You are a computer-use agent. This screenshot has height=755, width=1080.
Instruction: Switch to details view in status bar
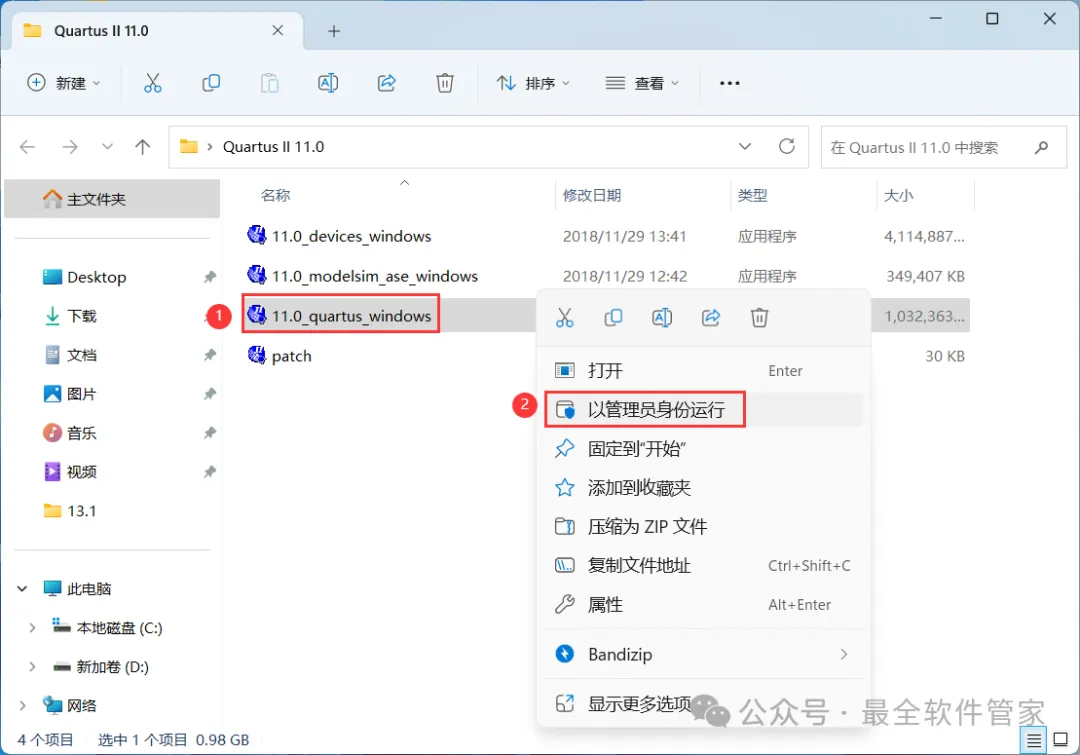click(1033, 741)
